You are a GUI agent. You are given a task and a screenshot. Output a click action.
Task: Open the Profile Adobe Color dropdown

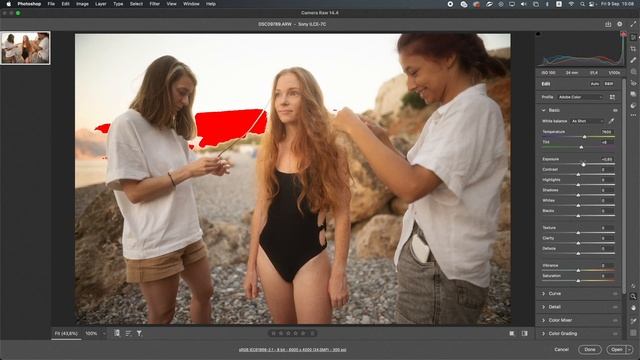pos(580,97)
